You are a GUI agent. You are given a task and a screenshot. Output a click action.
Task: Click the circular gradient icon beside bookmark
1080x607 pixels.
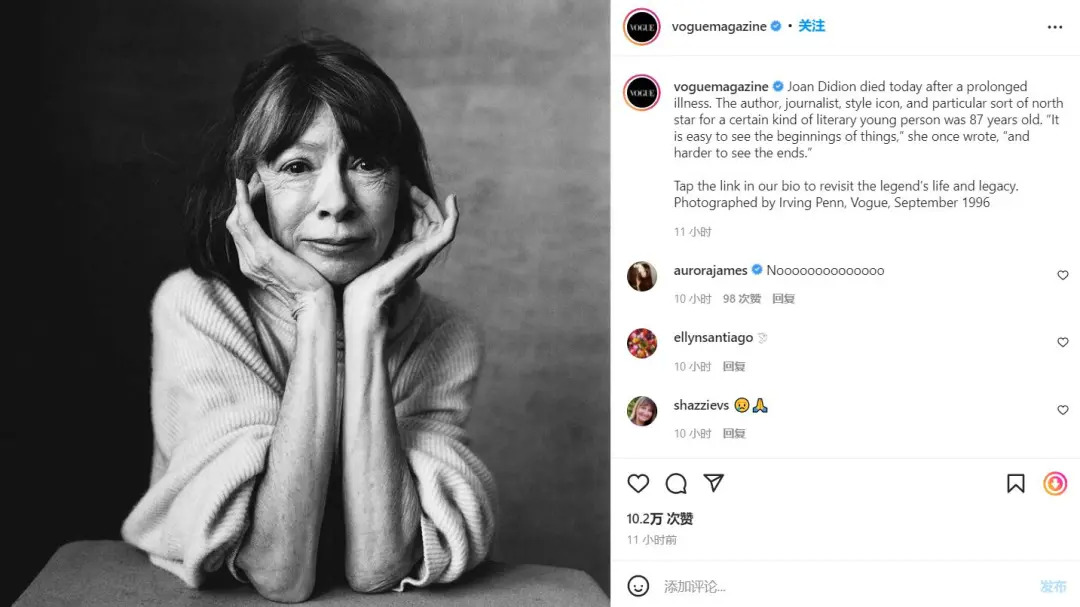[x=1055, y=484]
